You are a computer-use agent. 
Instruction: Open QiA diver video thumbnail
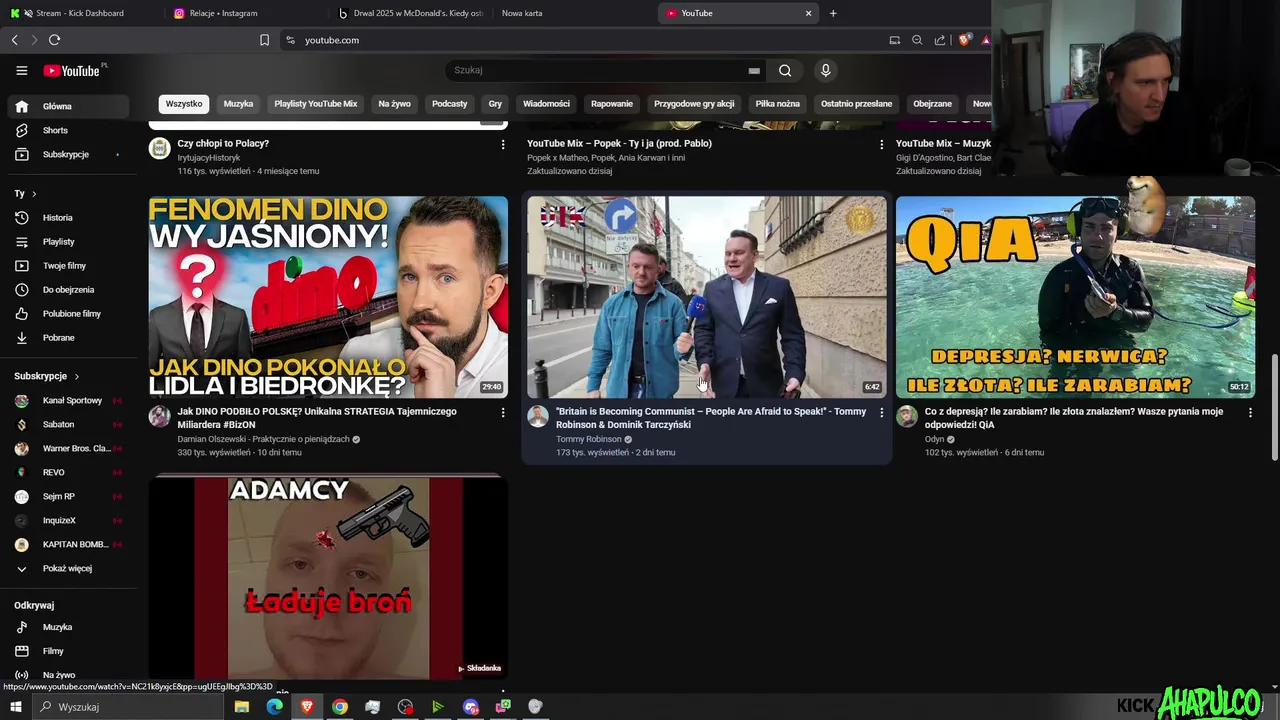click(x=1075, y=297)
